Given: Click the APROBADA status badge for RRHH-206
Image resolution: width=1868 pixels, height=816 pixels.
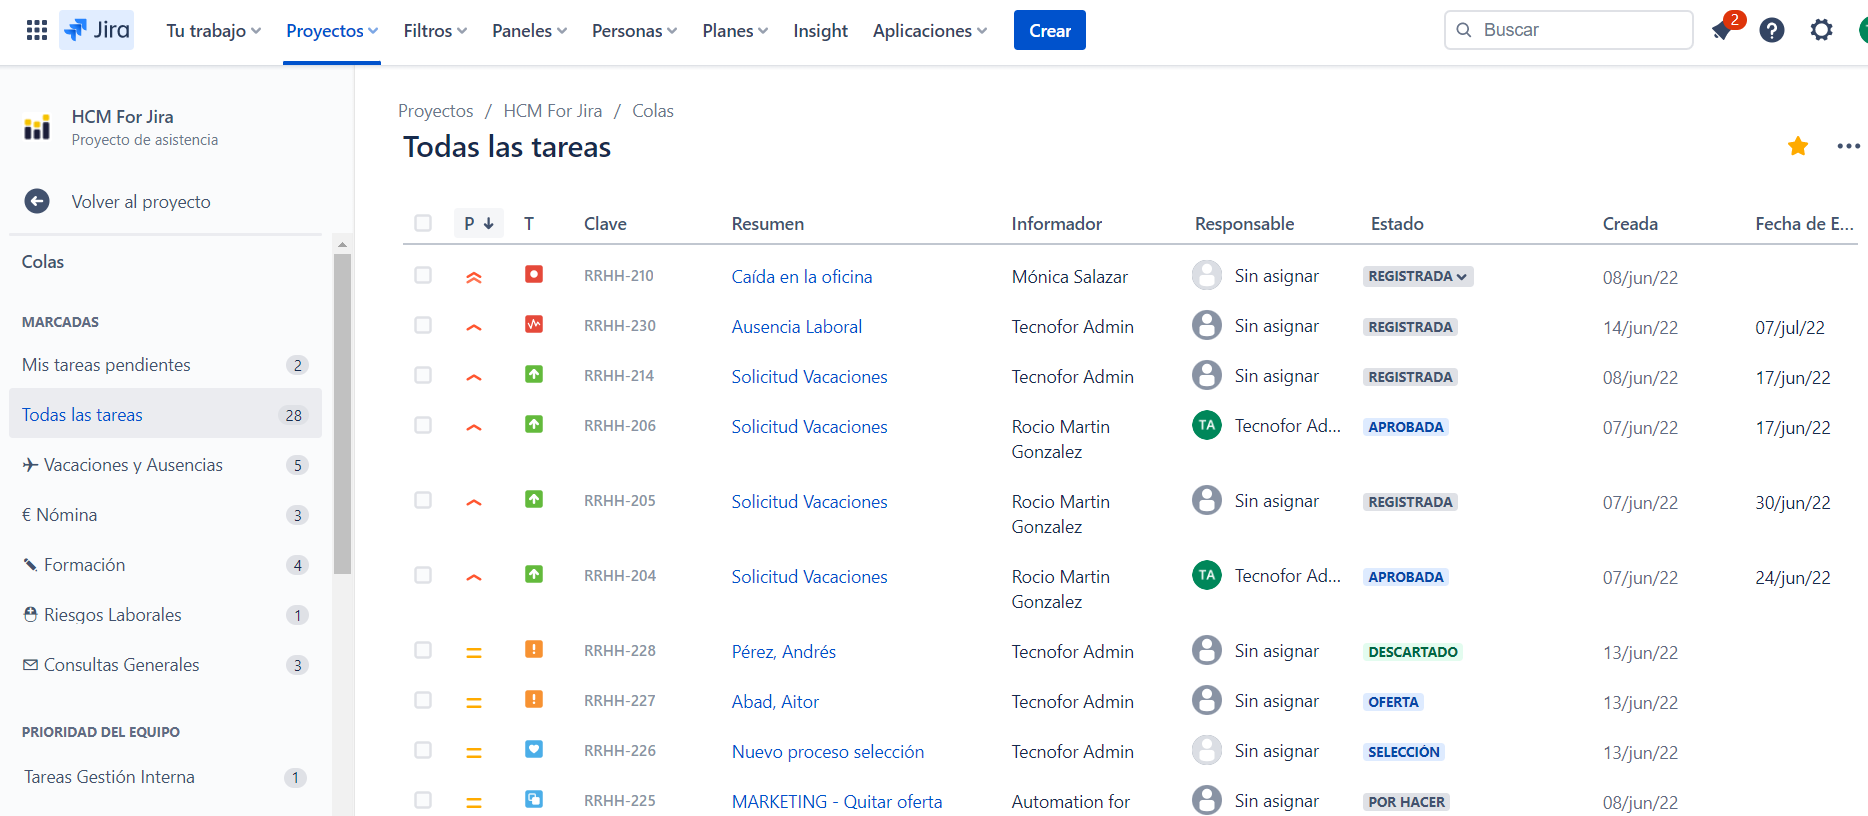Looking at the screenshot, I should click(x=1406, y=427).
